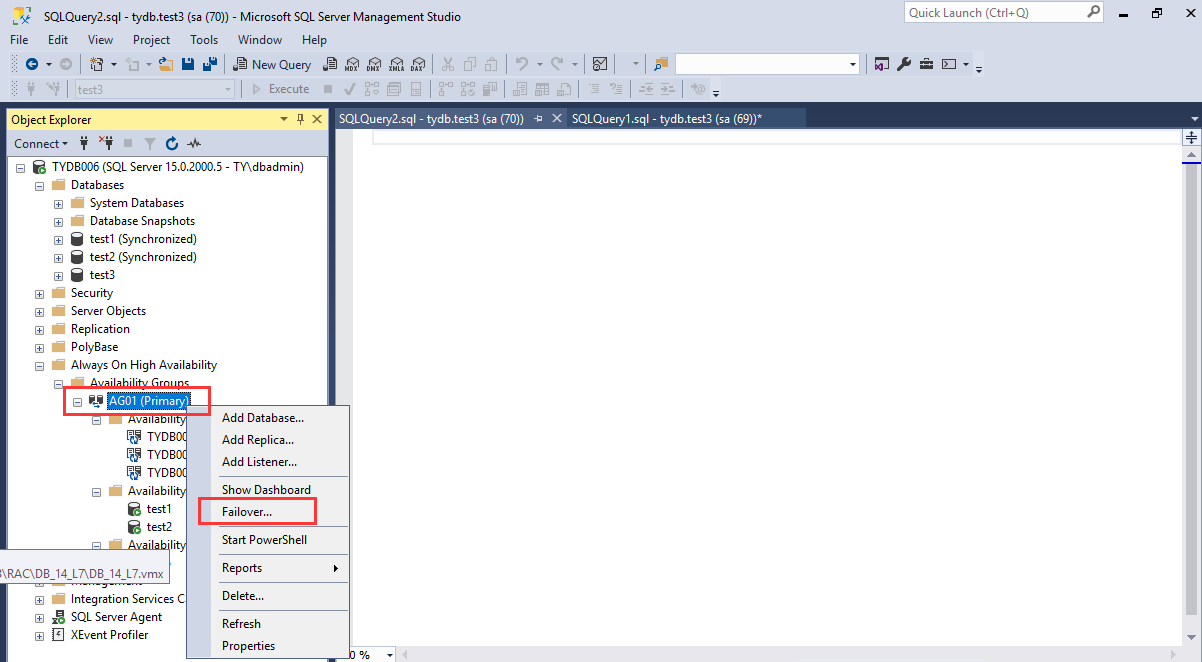
Task: Select the PolyBase folder in the tree
Action: coord(94,347)
